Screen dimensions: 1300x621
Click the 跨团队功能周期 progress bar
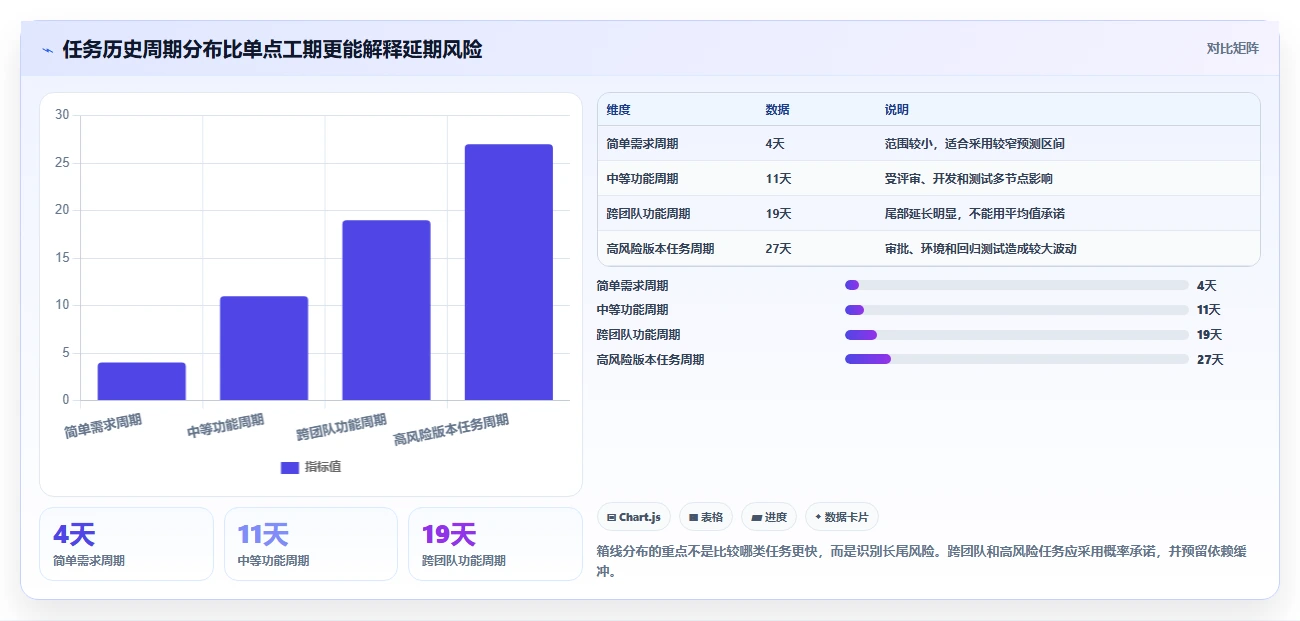click(1017, 335)
